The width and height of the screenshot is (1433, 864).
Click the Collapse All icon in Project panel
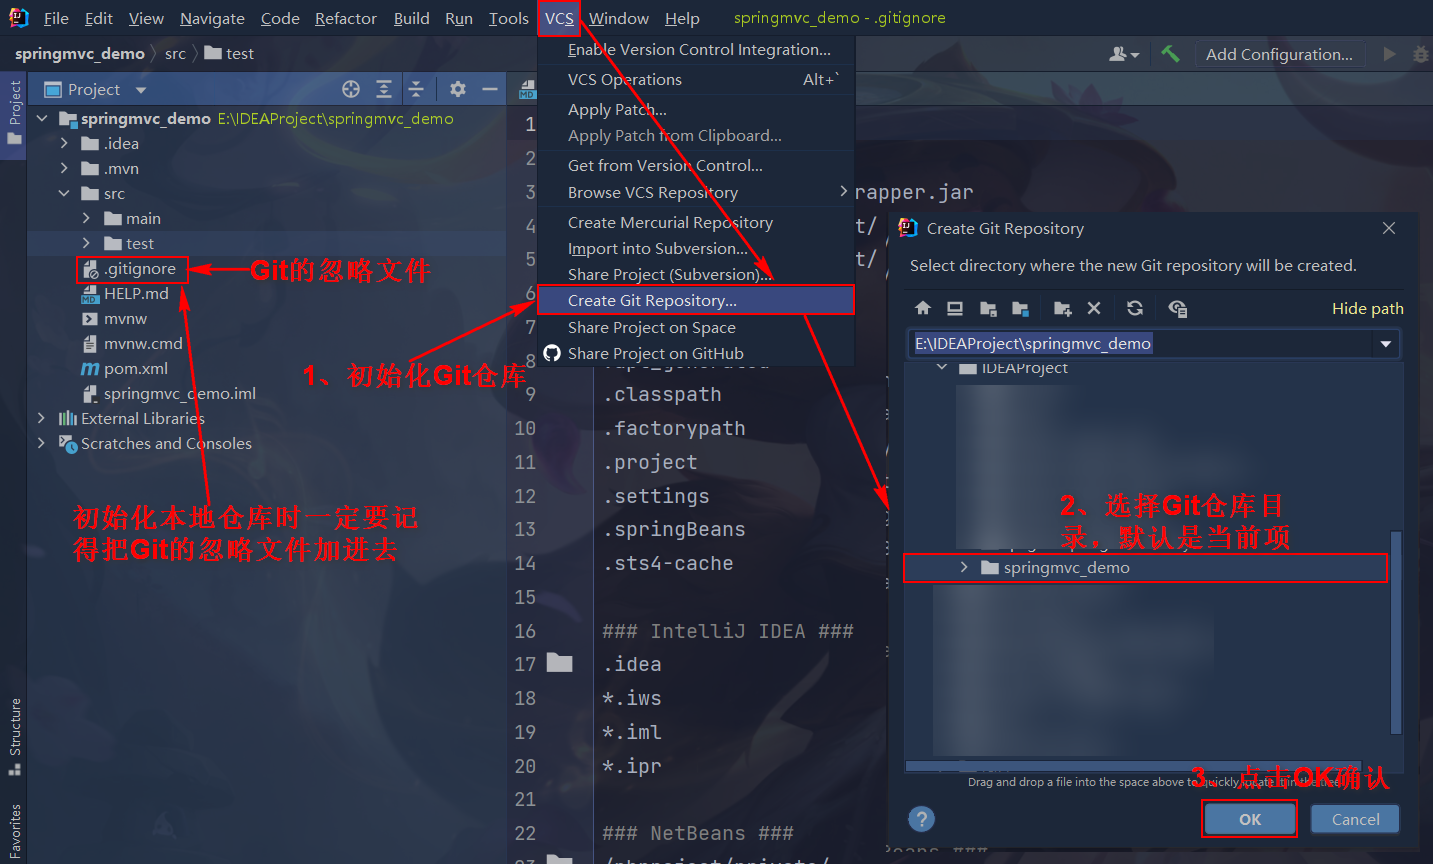[x=417, y=89]
